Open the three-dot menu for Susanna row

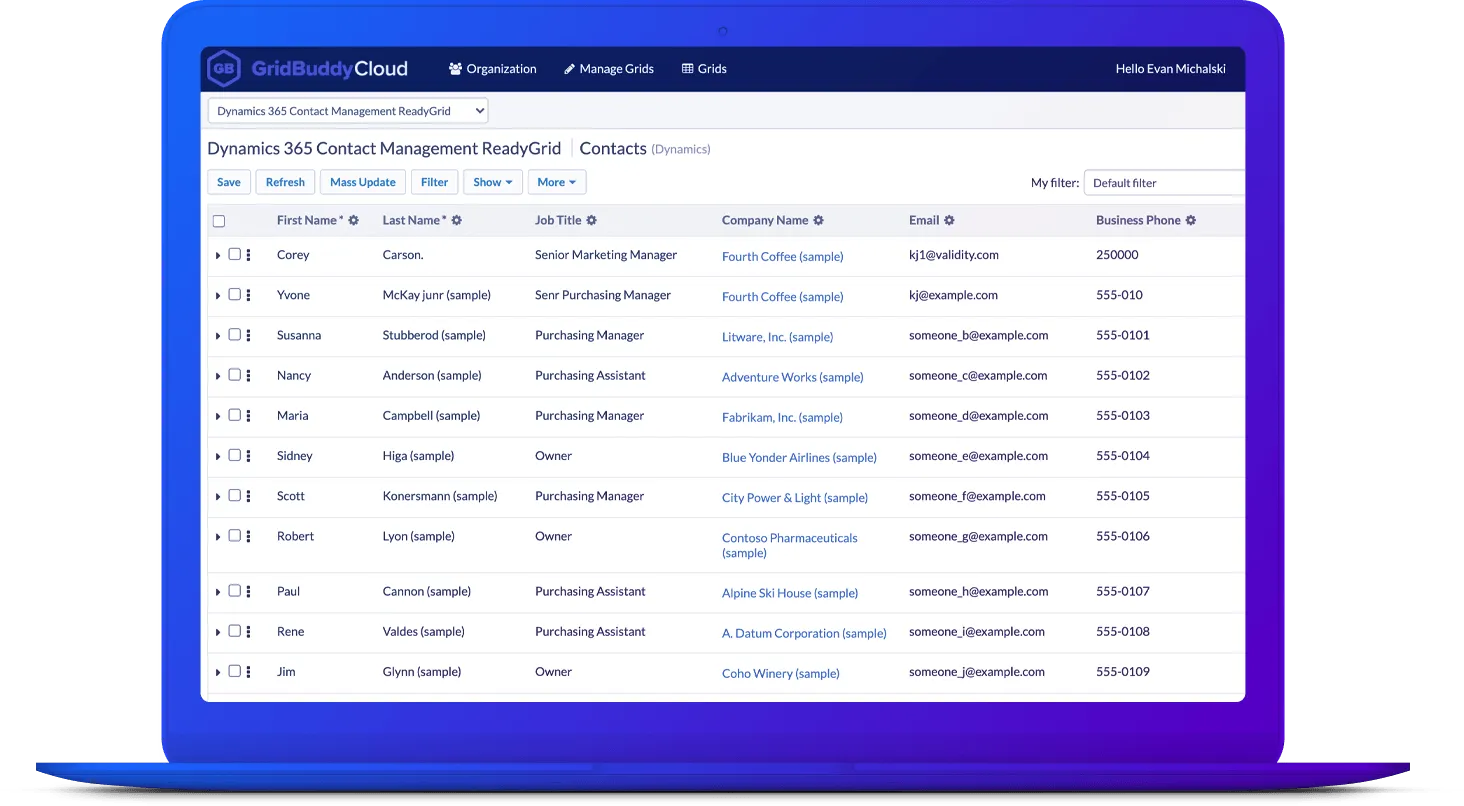coord(248,335)
